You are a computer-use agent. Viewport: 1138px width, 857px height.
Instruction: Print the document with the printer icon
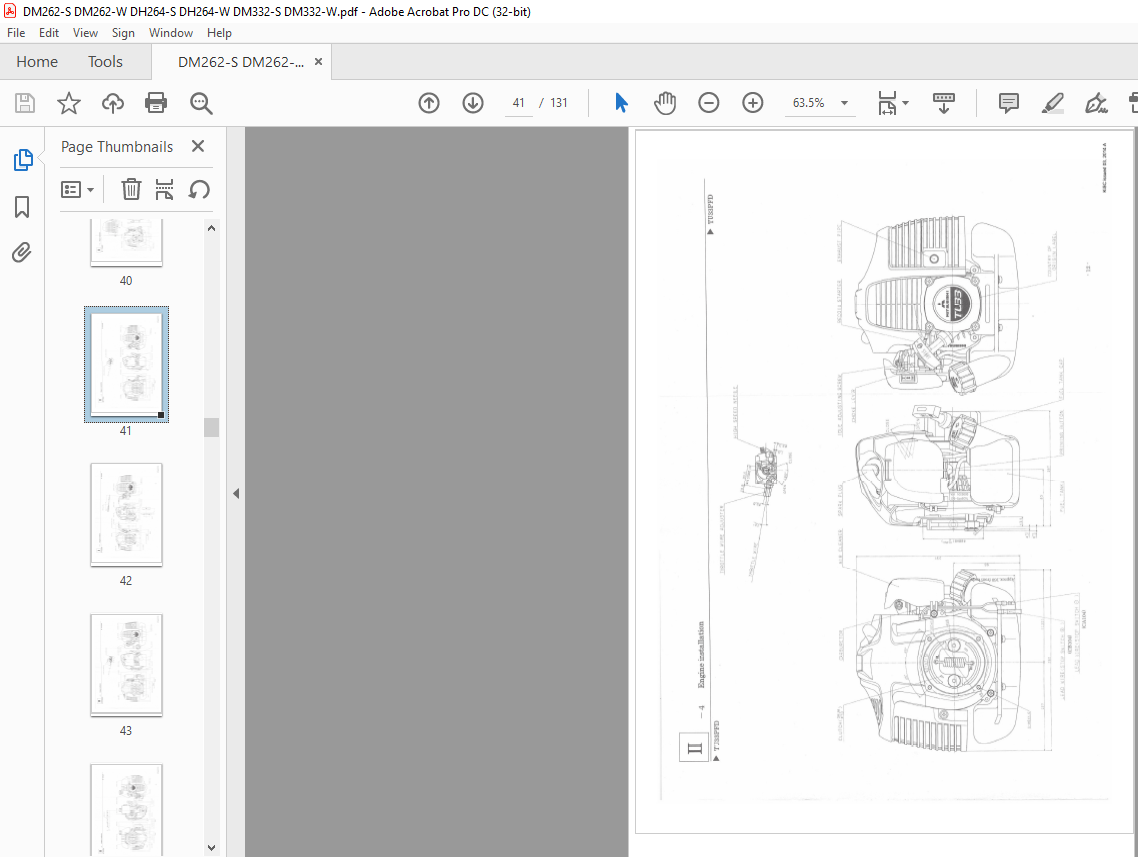click(156, 103)
